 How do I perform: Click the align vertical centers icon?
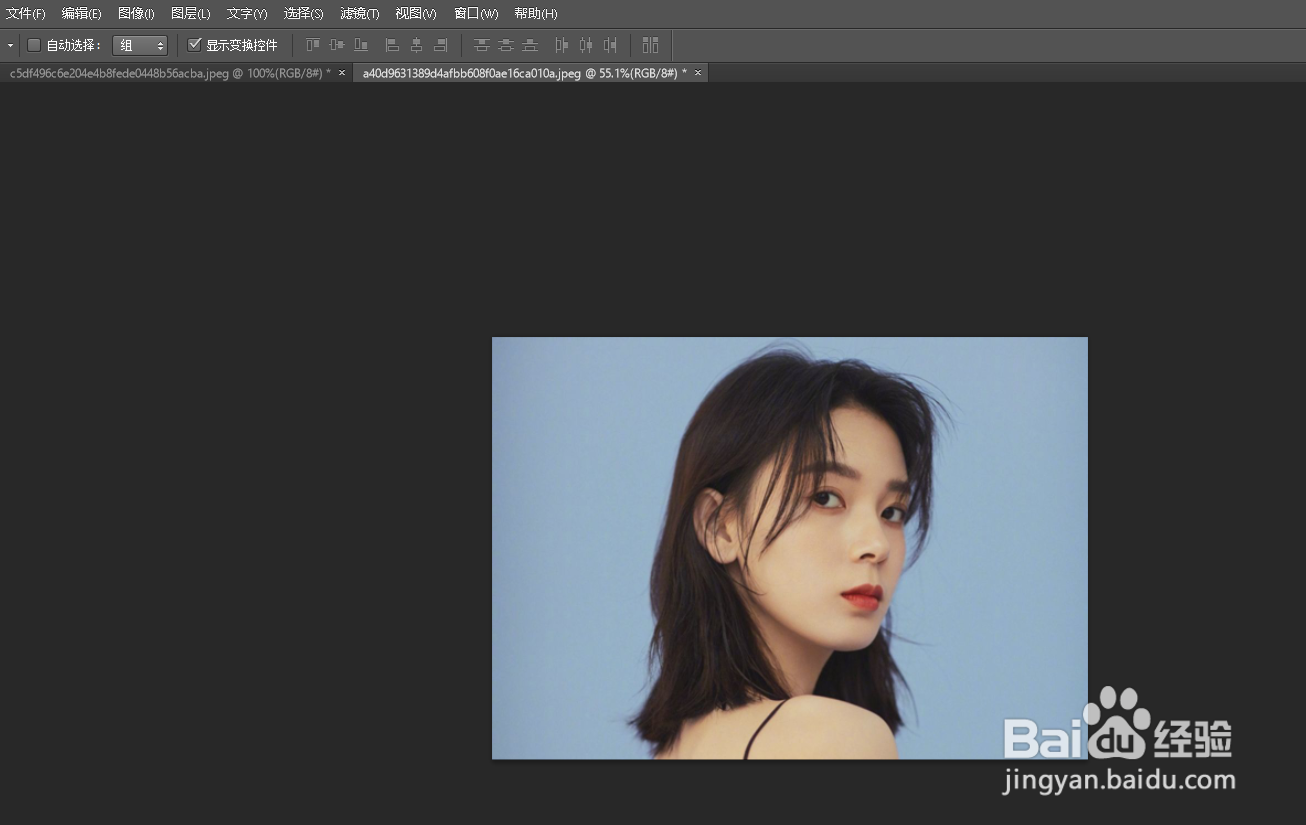pyautogui.click(x=337, y=45)
